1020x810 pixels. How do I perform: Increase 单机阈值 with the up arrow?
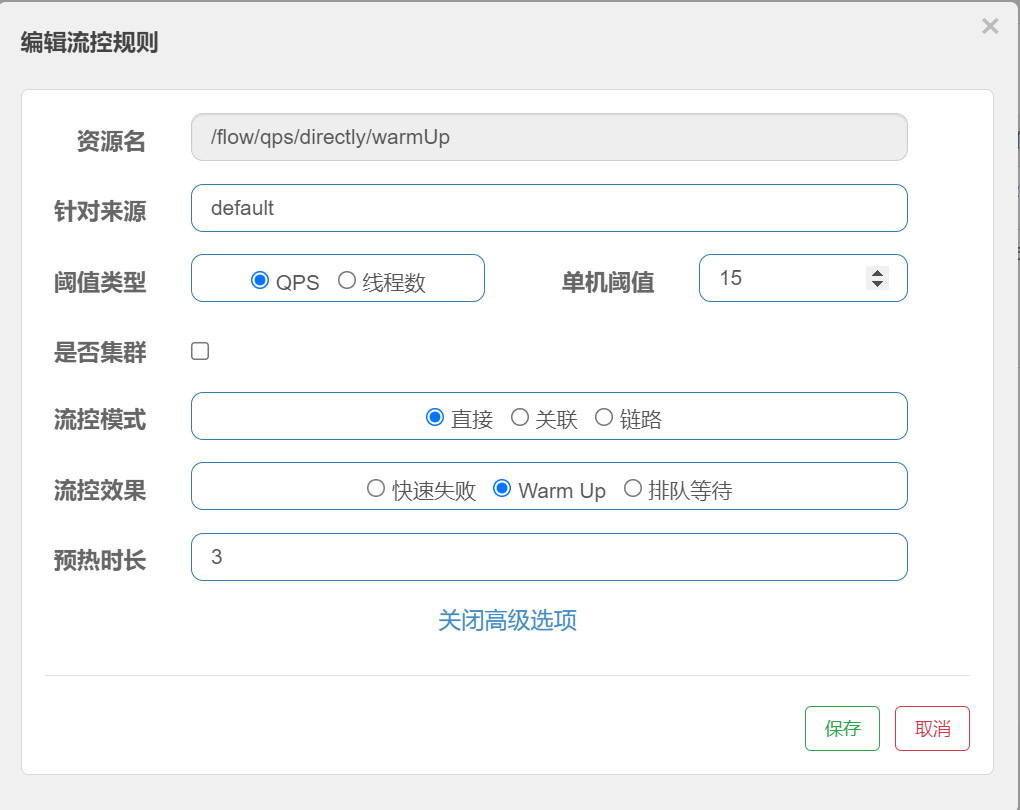877,273
